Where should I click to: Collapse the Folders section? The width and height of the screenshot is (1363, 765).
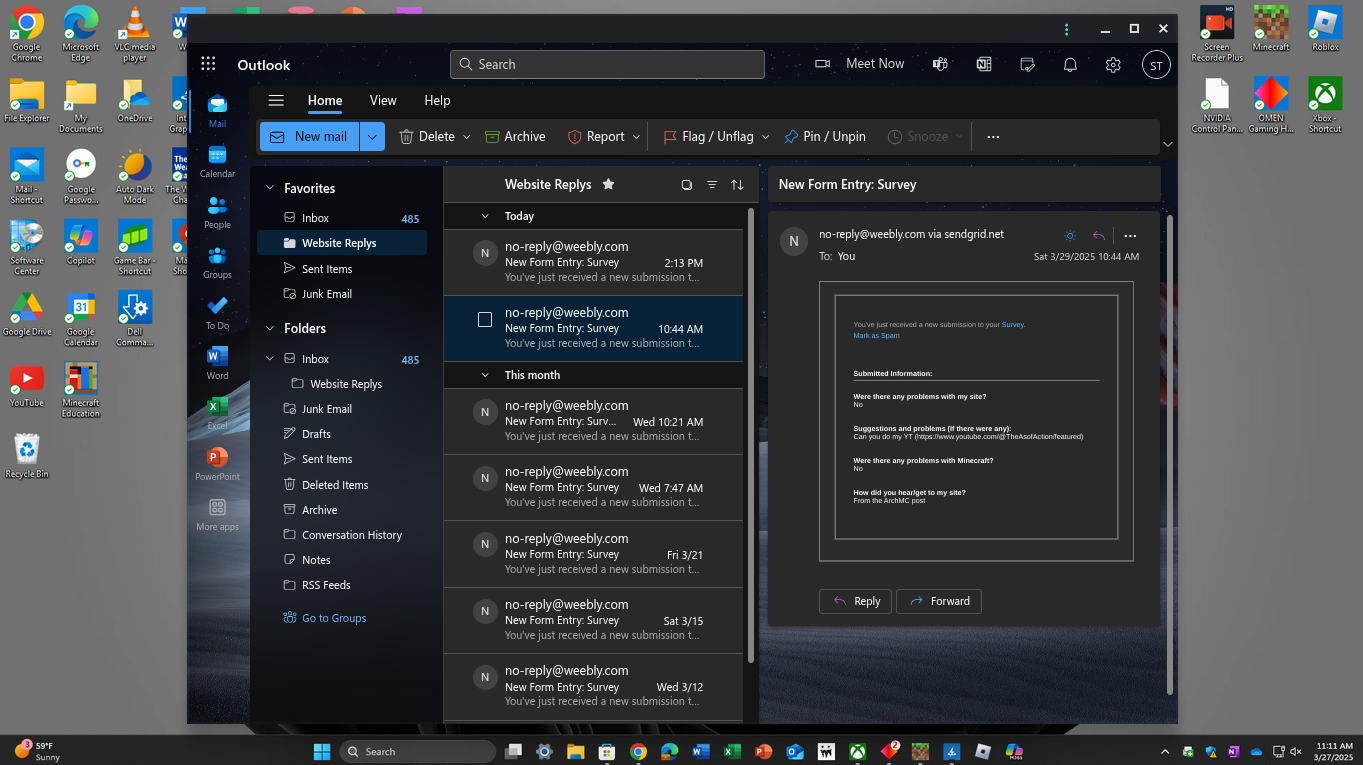(269, 328)
